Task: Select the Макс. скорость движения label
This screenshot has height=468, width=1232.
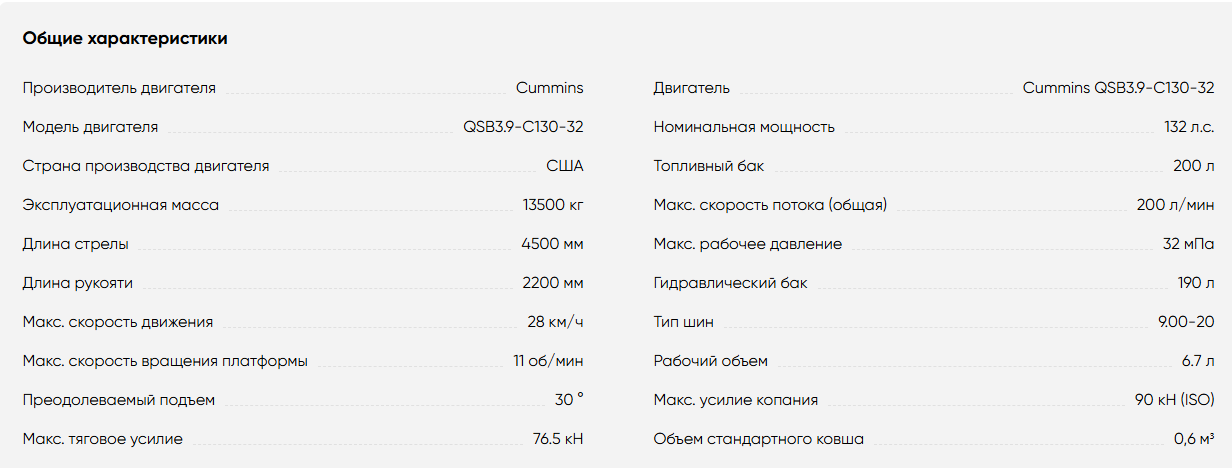Action: pos(118,322)
